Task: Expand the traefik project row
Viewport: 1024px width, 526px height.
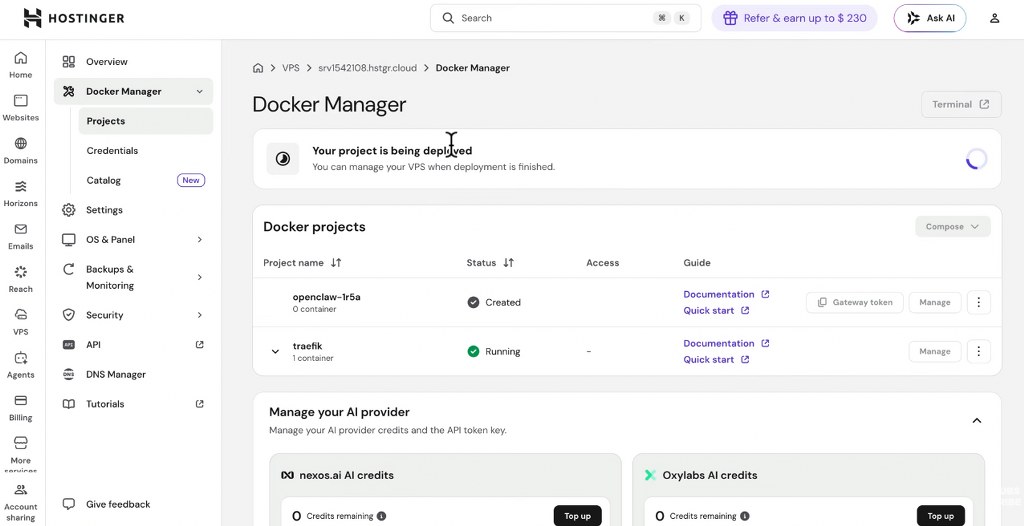Action: point(275,352)
